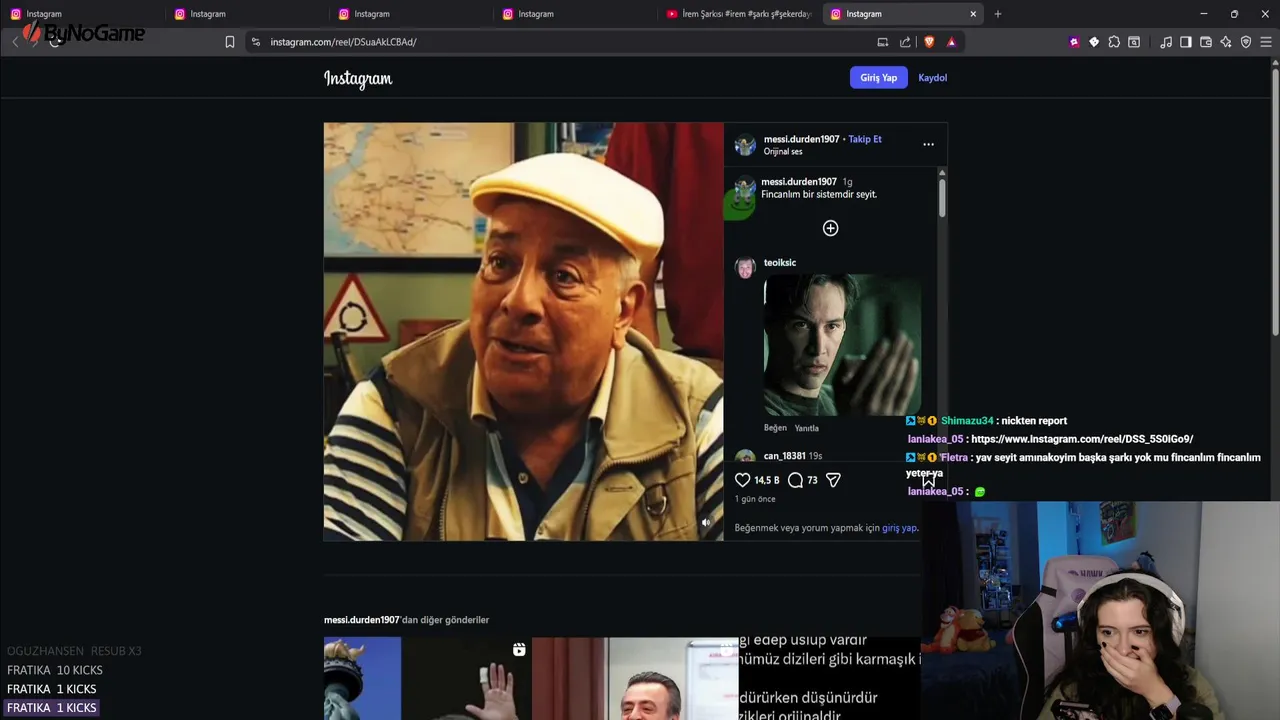This screenshot has height=720, width=1280.
Task: Unmute the reel using the speaker icon
Action: pos(706,523)
